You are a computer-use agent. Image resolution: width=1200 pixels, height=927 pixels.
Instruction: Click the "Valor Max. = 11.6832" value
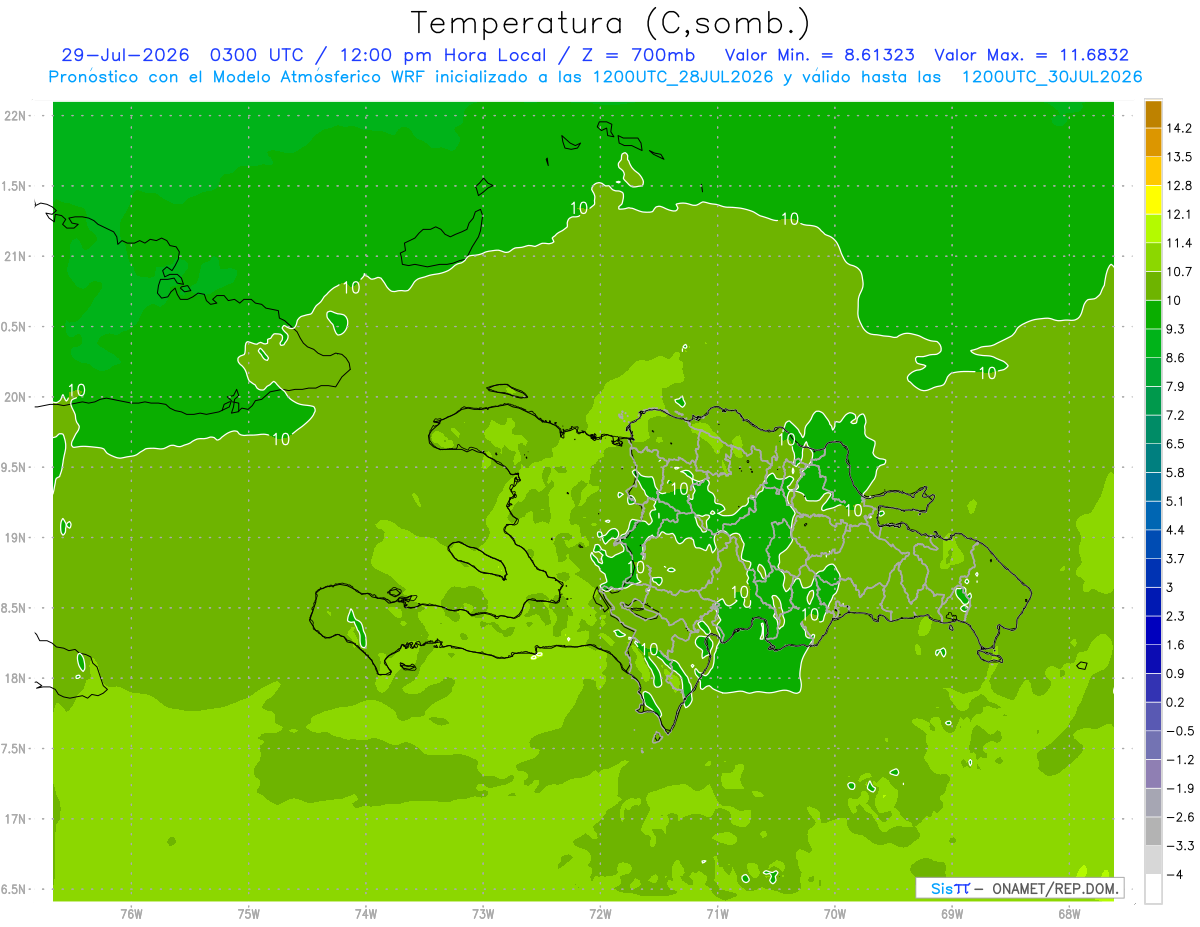1031,55
